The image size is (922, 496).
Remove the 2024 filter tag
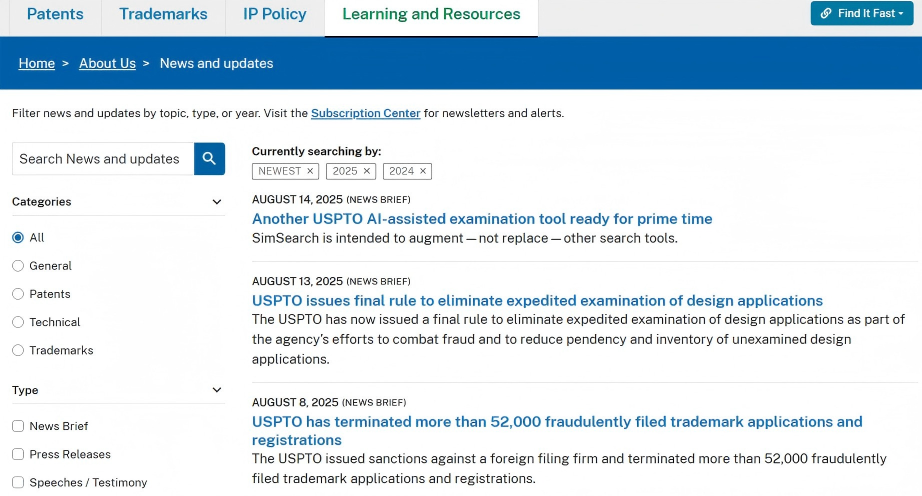(423, 171)
